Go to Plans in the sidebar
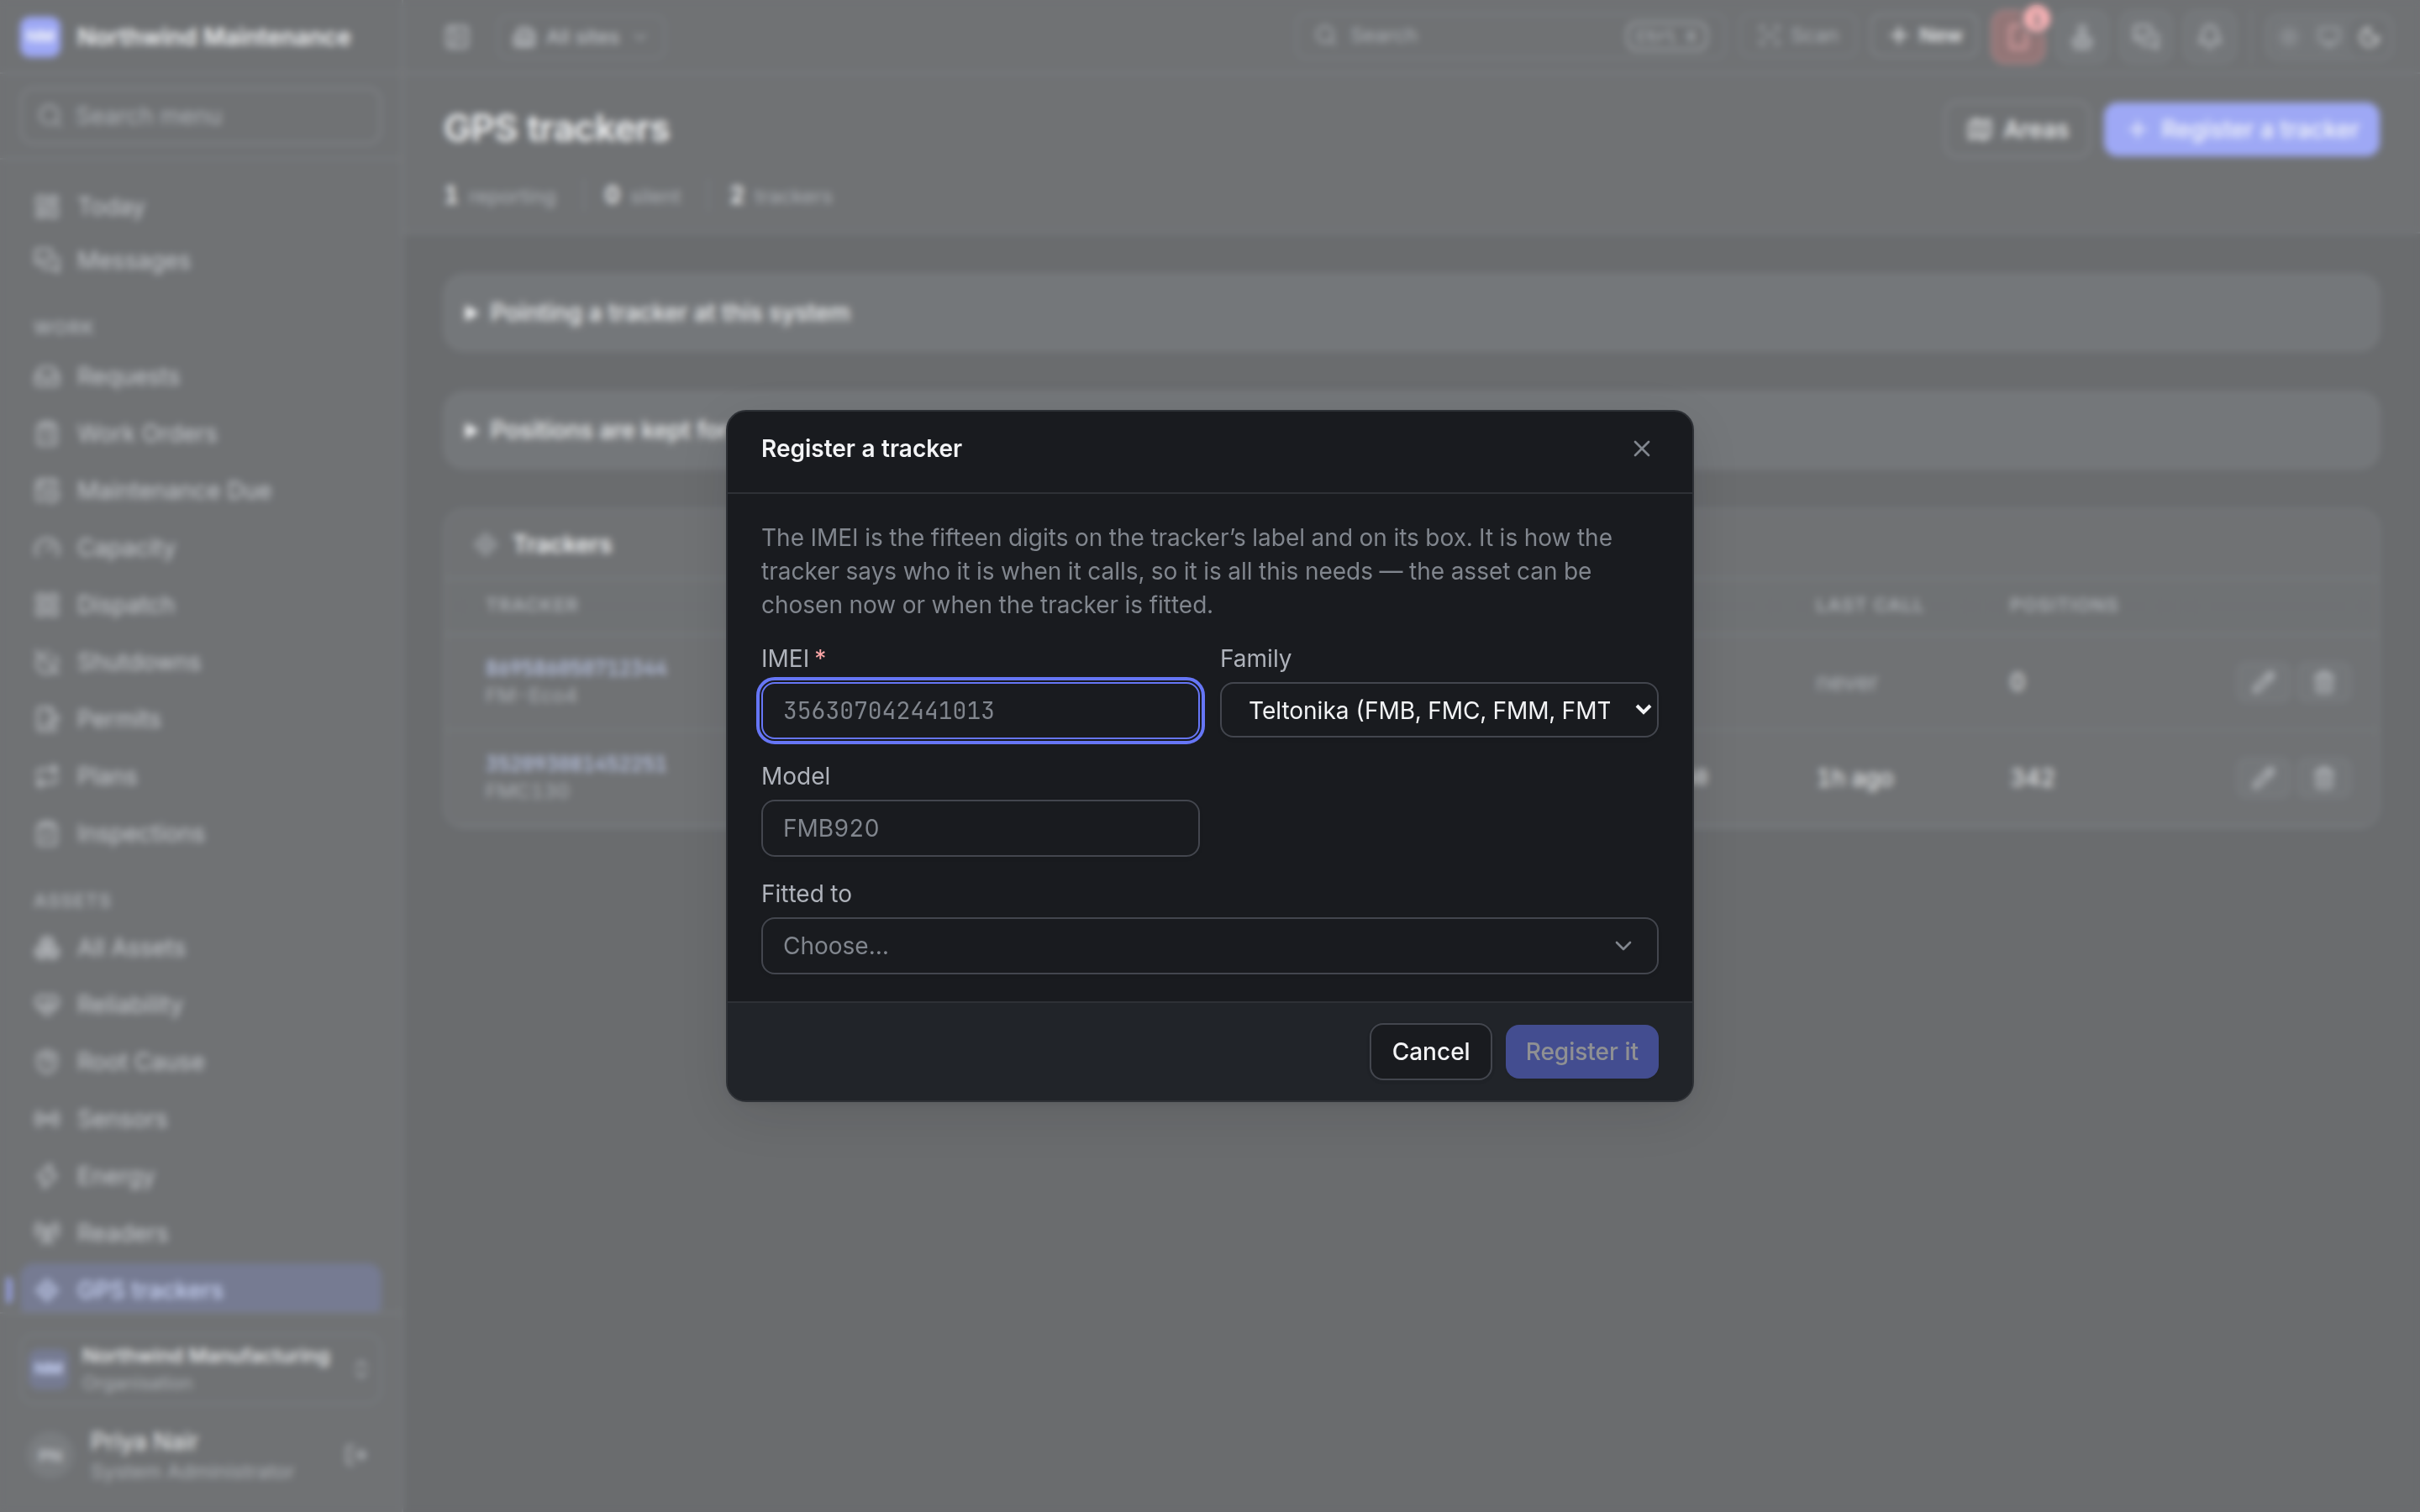 (200, 776)
